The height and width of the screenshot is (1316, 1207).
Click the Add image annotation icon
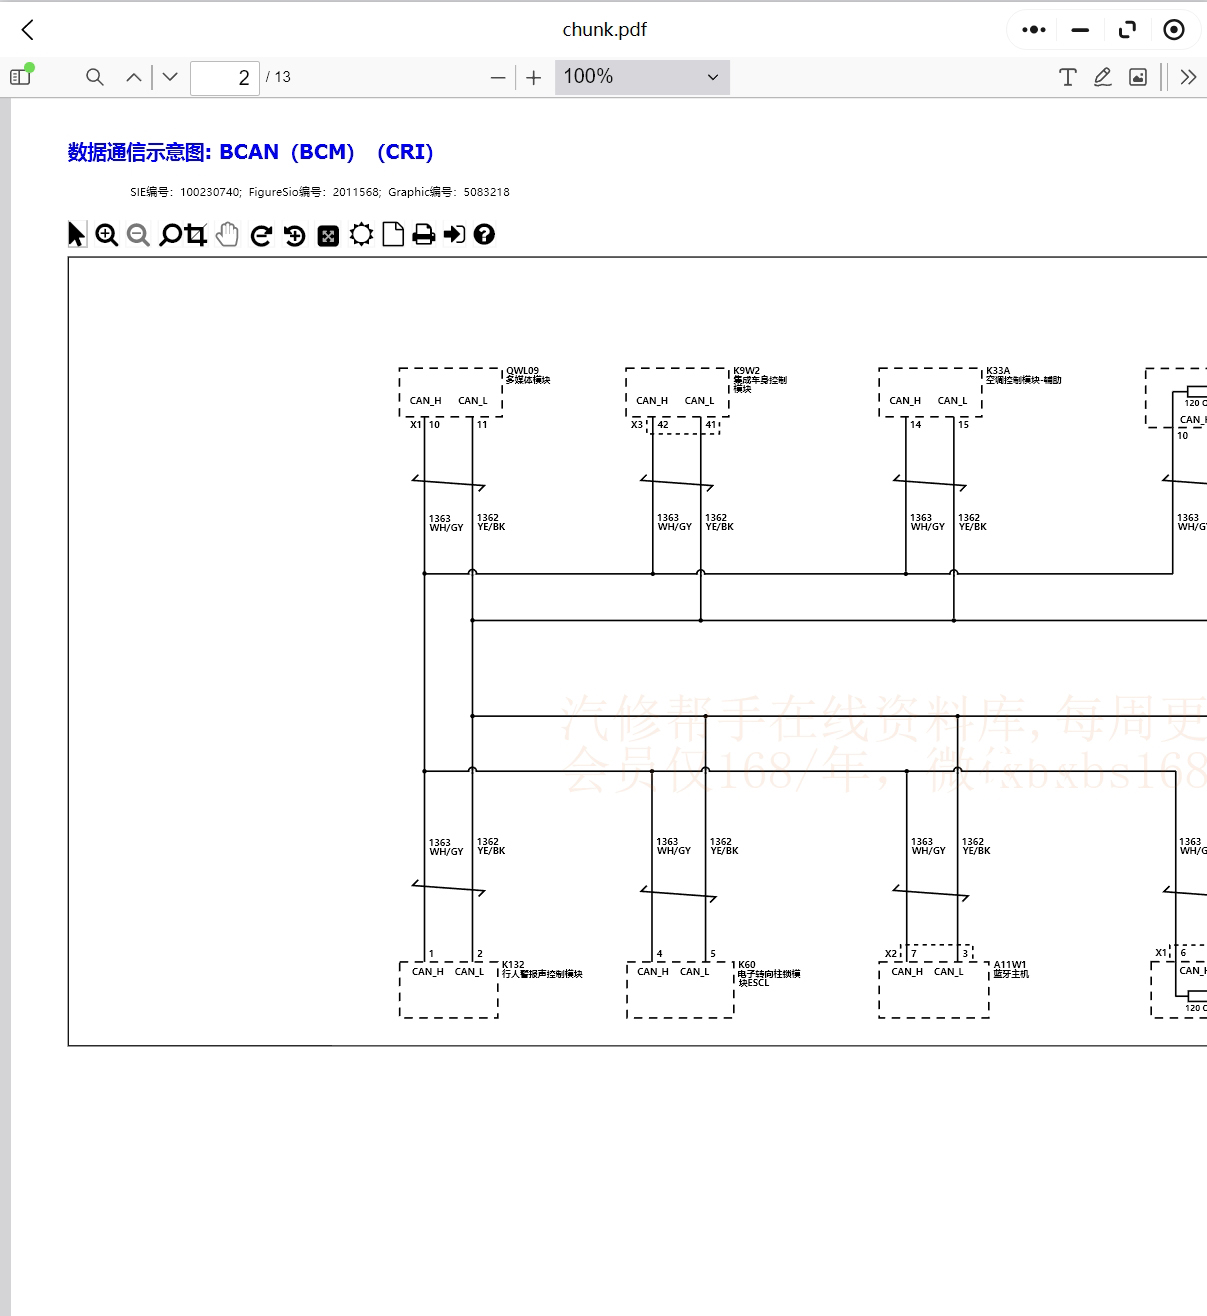tap(1136, 76)
